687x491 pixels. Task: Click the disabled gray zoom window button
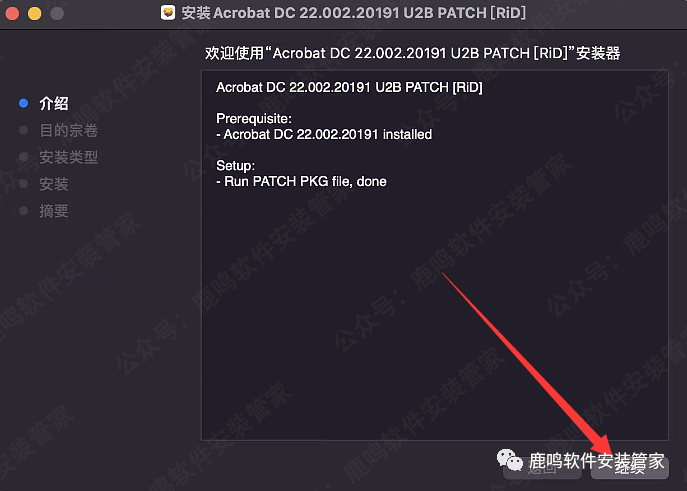click(57, 13)
